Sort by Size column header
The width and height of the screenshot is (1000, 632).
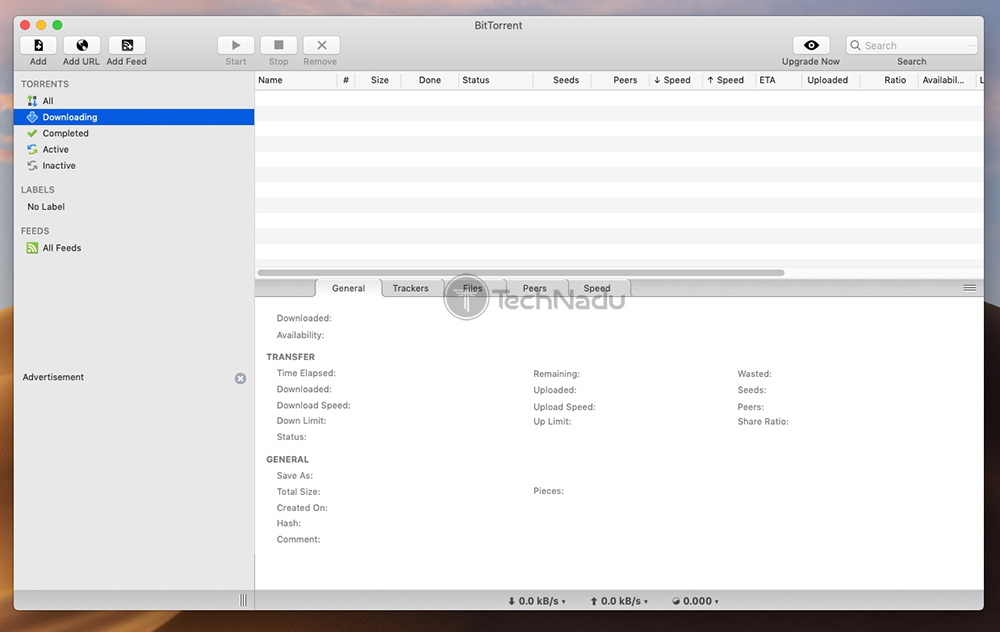click(379, 80)
